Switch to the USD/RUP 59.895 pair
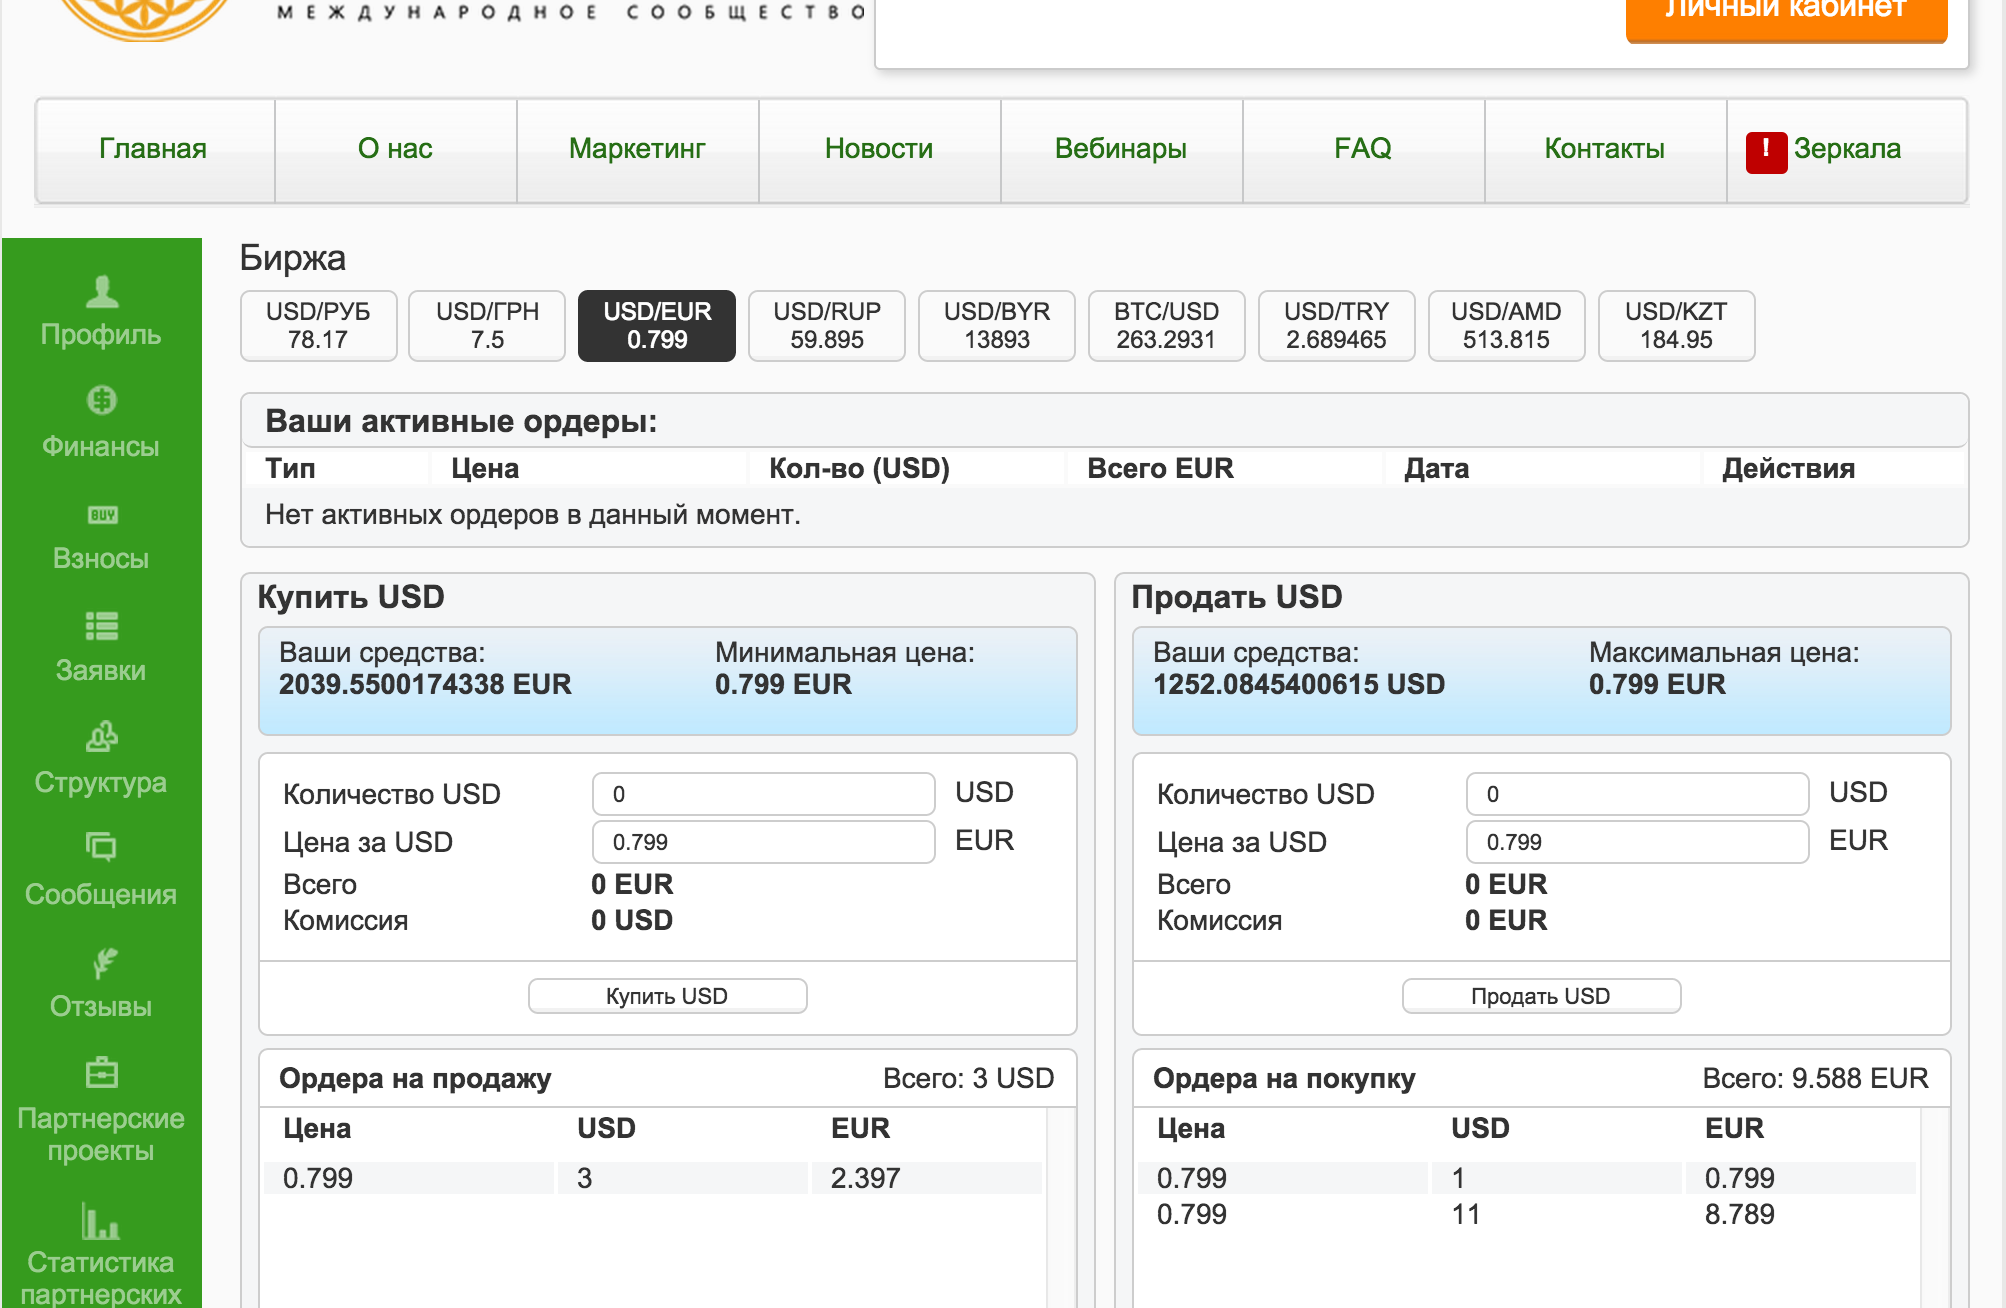The width and height of the screenshot is (2006, 1308). coord(827,325)
